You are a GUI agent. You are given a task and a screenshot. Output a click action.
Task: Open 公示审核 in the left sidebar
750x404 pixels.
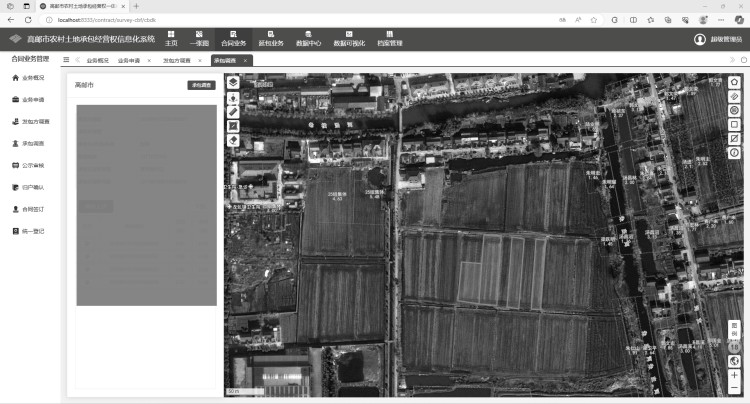(33, 165)
